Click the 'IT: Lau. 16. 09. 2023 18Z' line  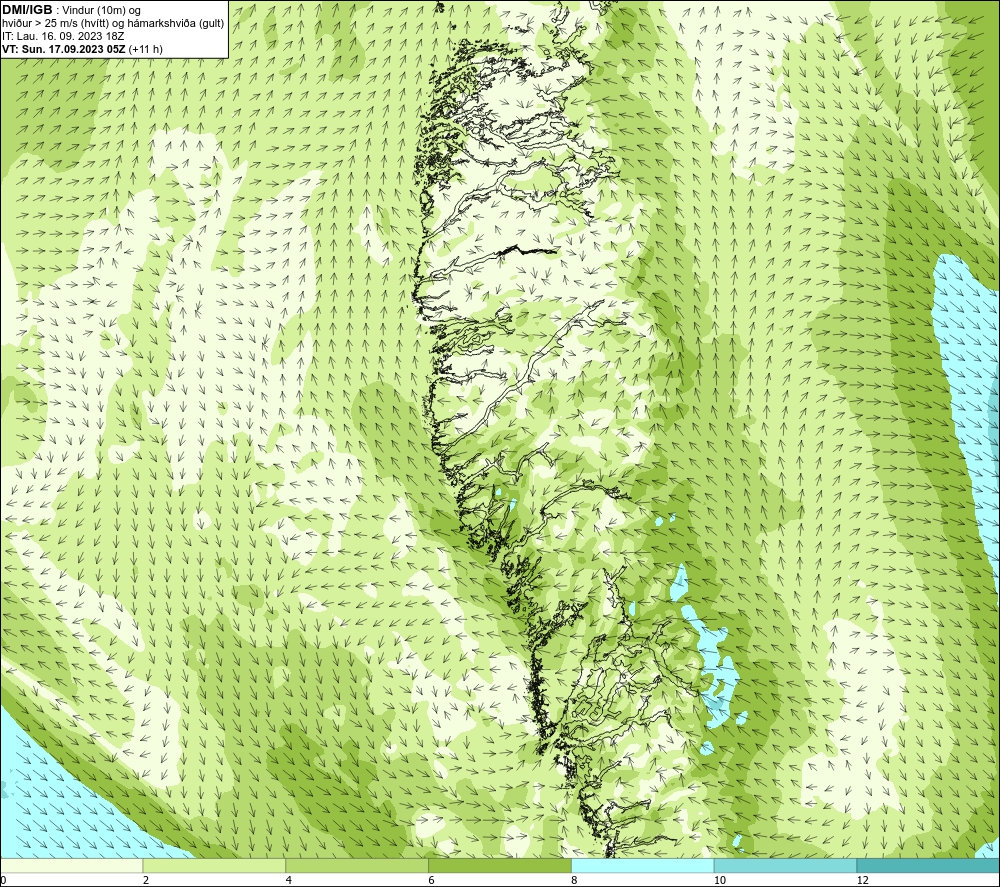[63, 36]
